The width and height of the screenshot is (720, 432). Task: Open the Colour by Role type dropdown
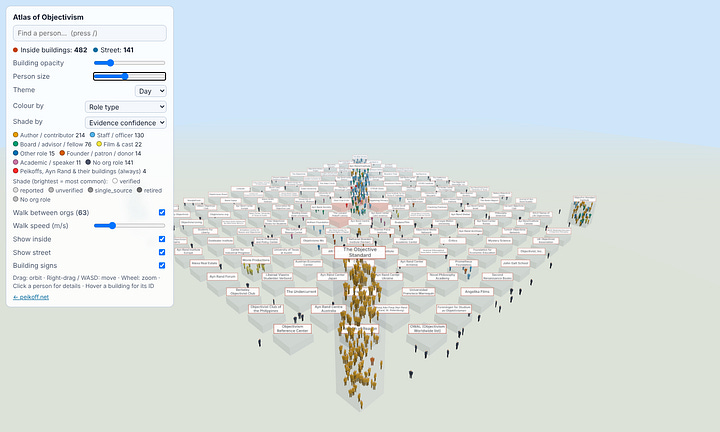[x=125, y=107]
